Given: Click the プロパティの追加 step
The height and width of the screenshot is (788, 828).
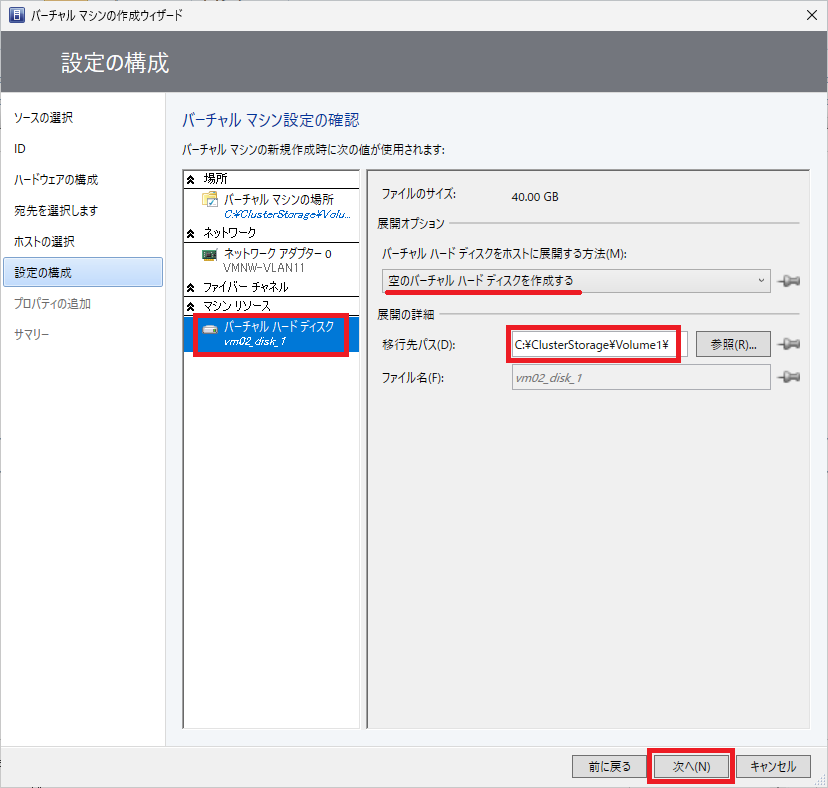Looking at the screenshot, I should 52,304.
